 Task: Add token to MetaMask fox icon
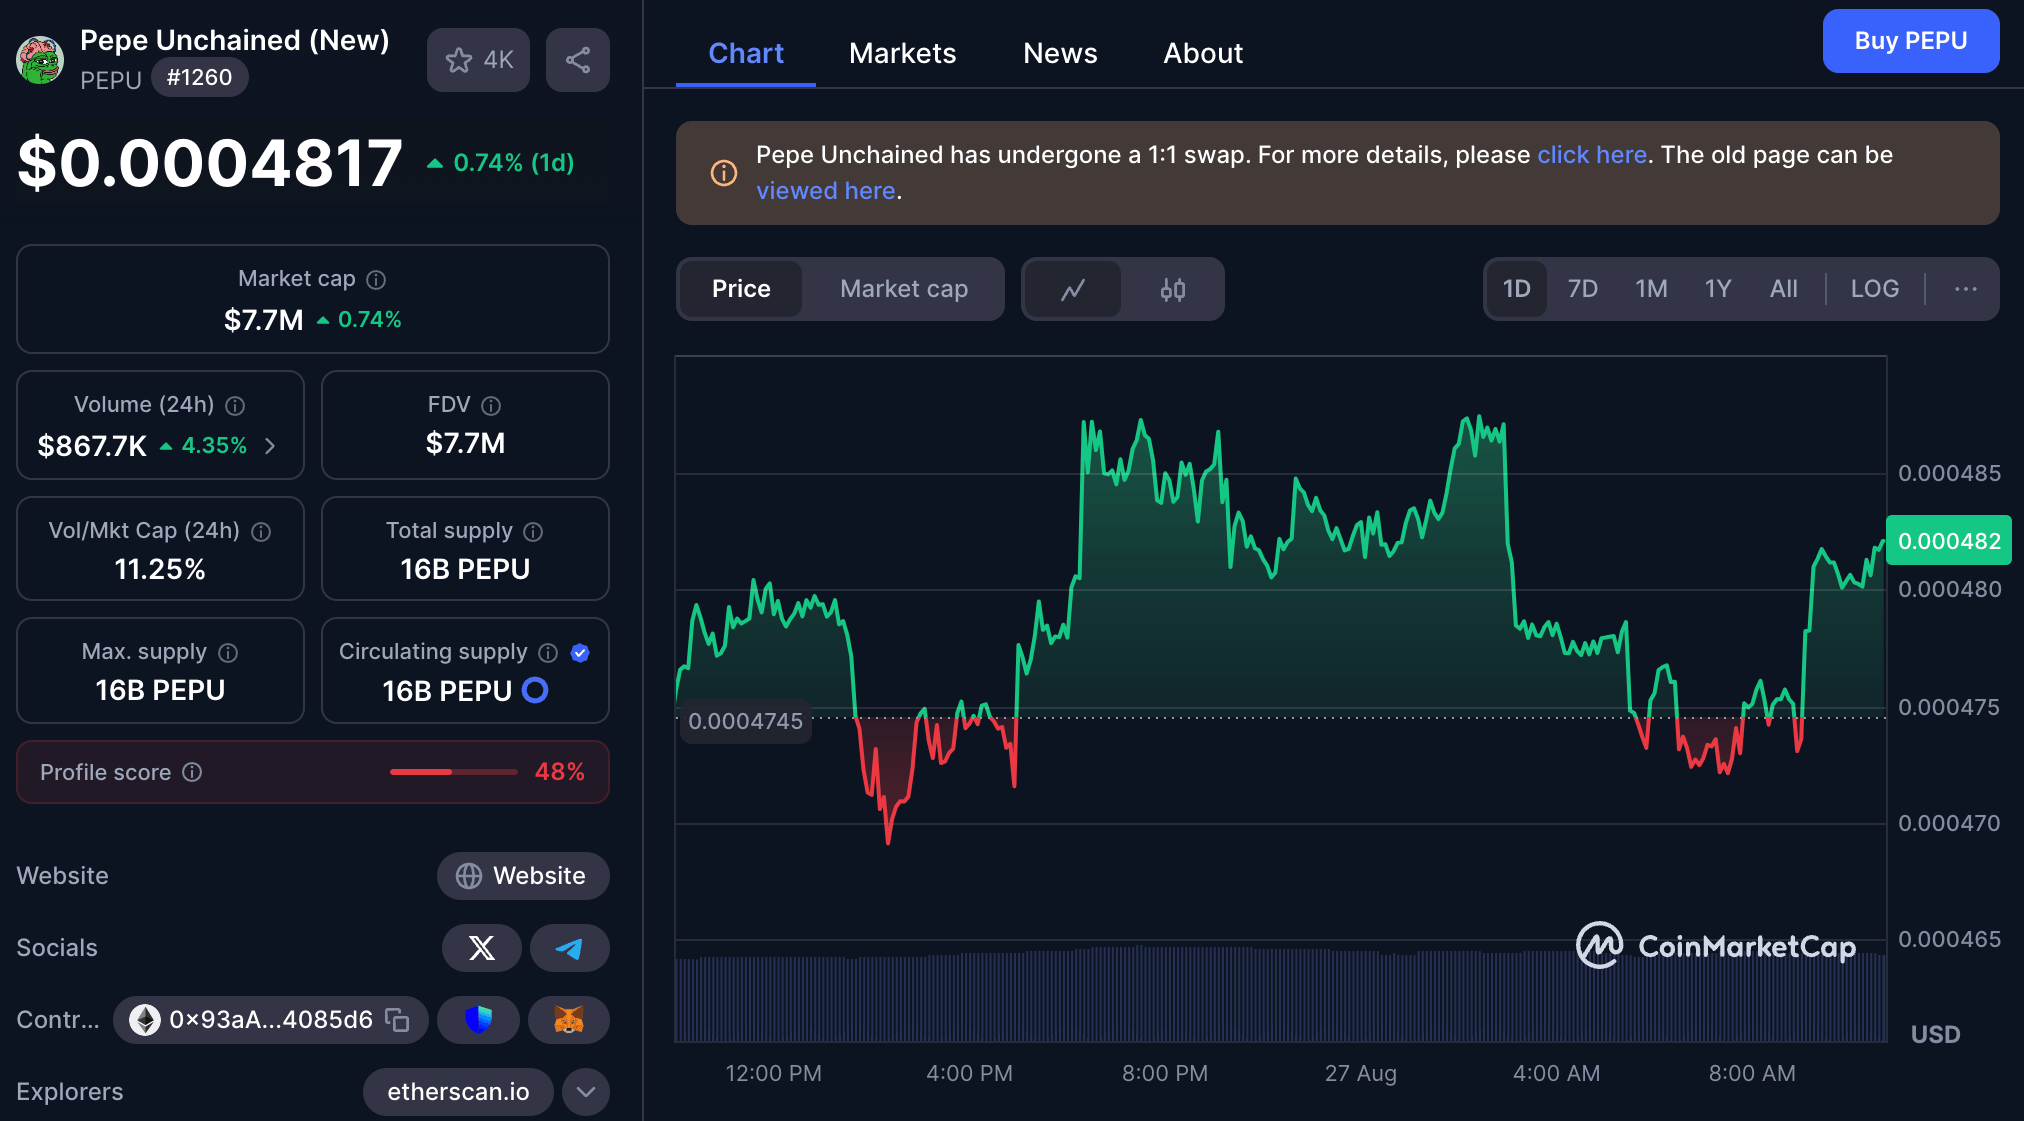(x=569, y=1020)
